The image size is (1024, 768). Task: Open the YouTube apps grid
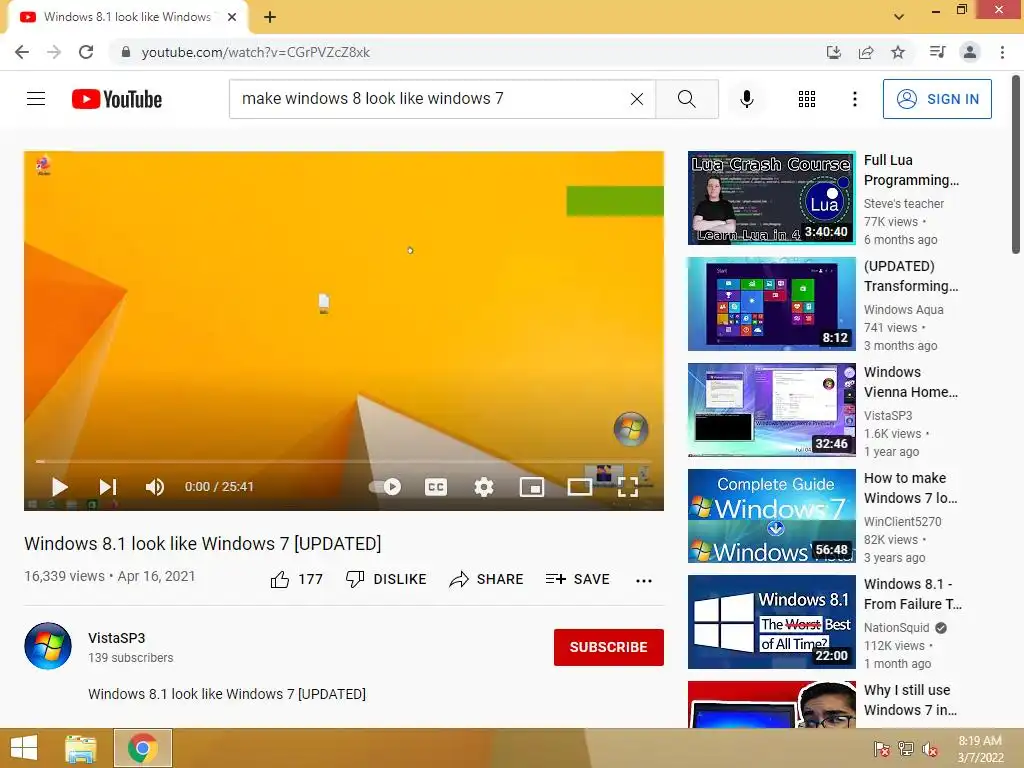pyautogui.click(x=807, y=99)
